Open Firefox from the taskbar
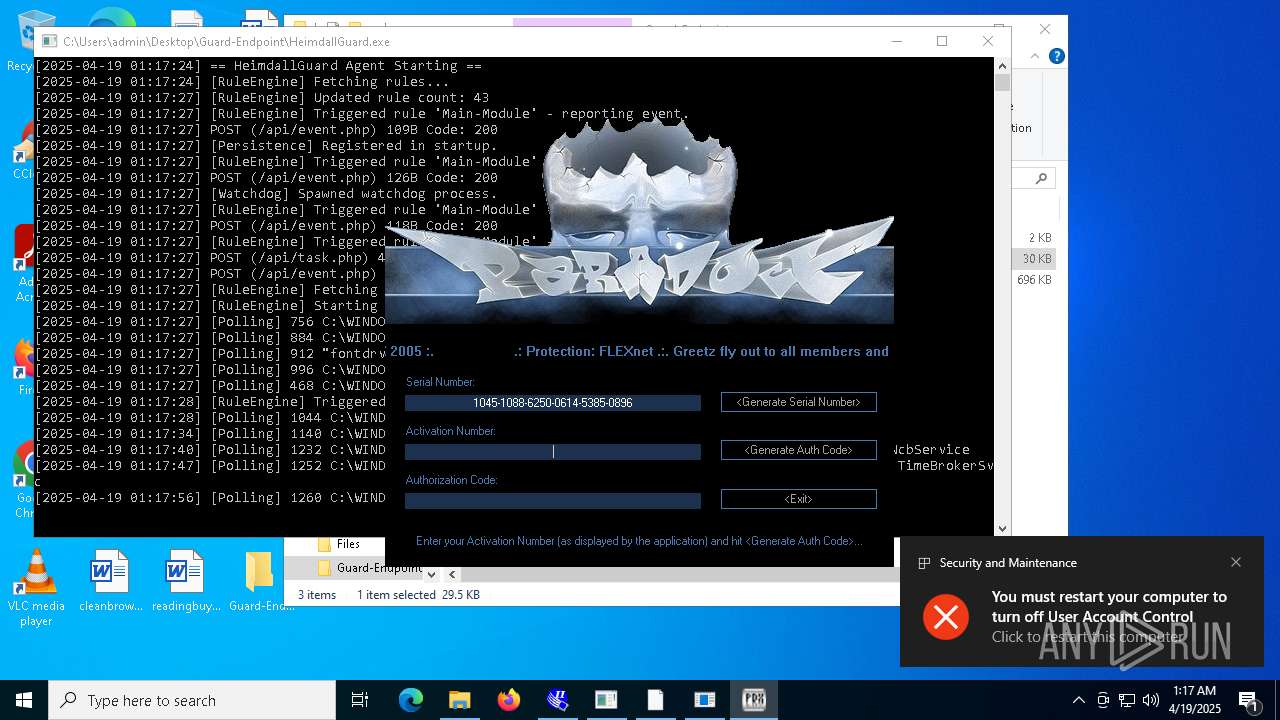This screenshot has height=720, width=1280. click(x=508, y=700)
